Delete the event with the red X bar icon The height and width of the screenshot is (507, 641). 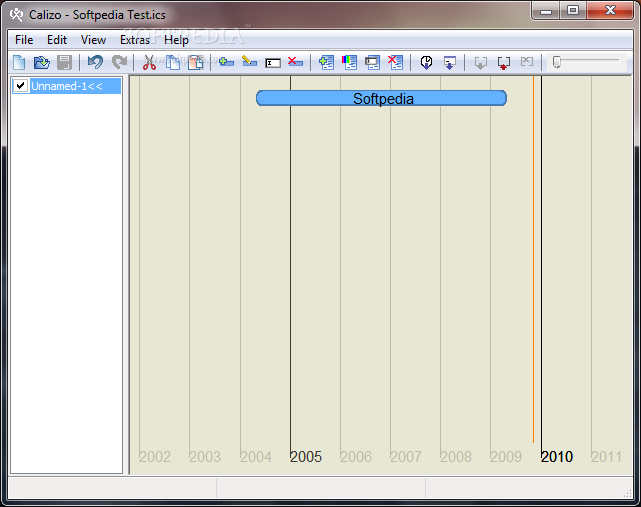(295, 62)
